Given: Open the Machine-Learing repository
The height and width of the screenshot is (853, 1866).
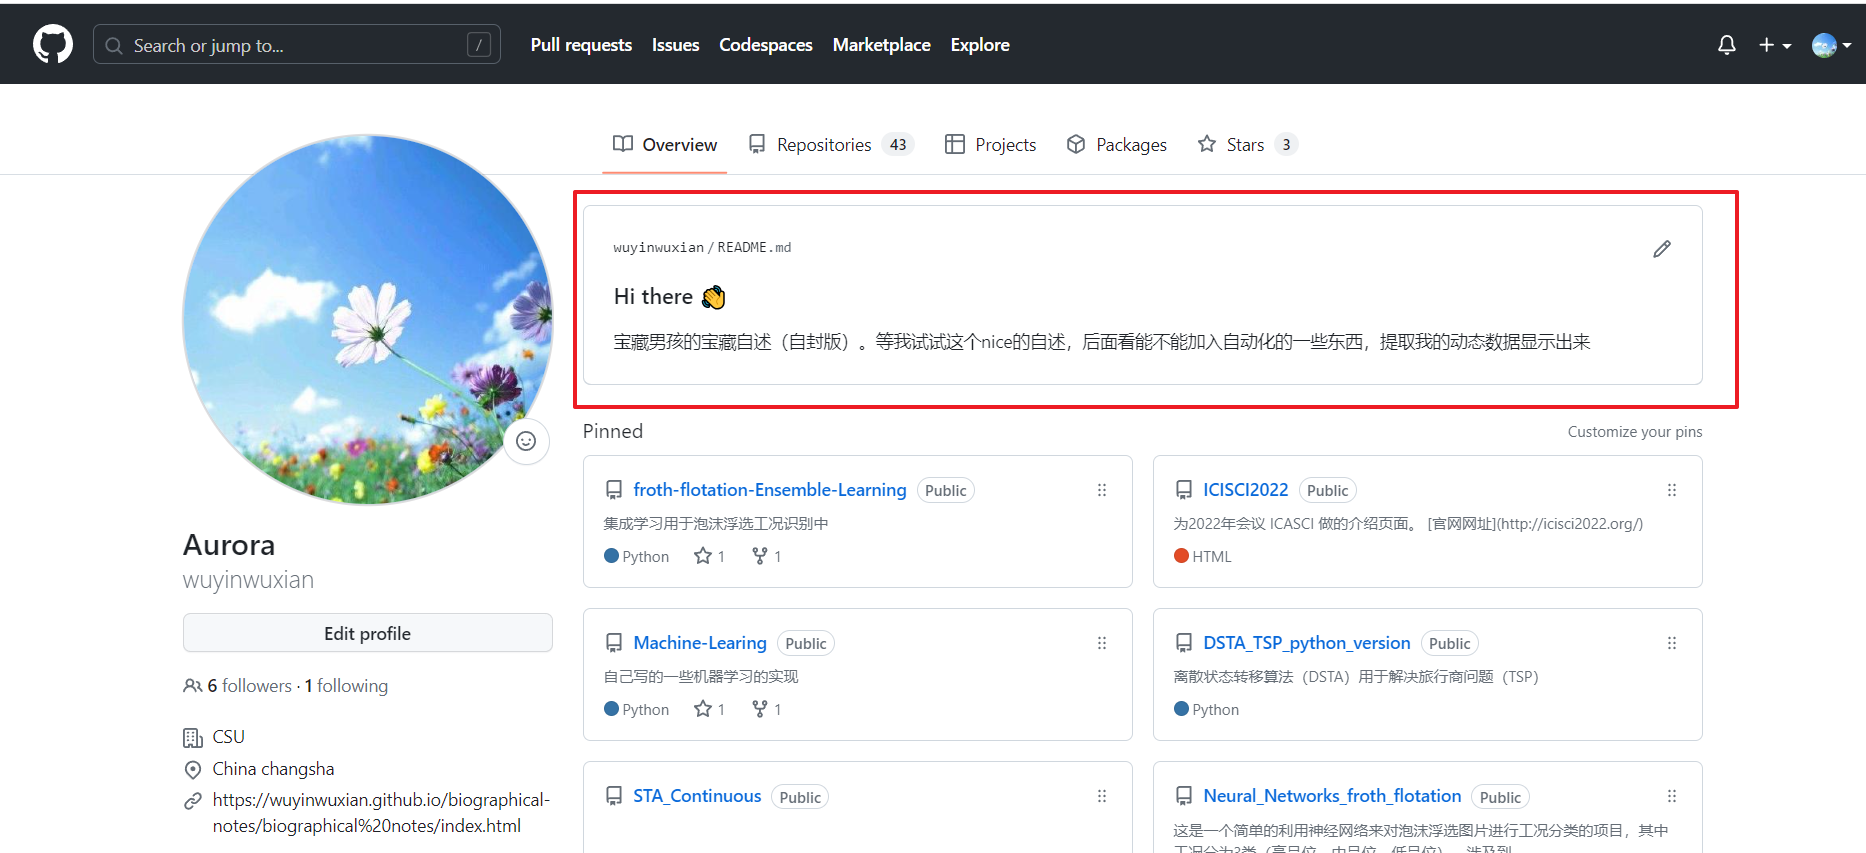Looking at the screenshot, I should coord(700,643).
